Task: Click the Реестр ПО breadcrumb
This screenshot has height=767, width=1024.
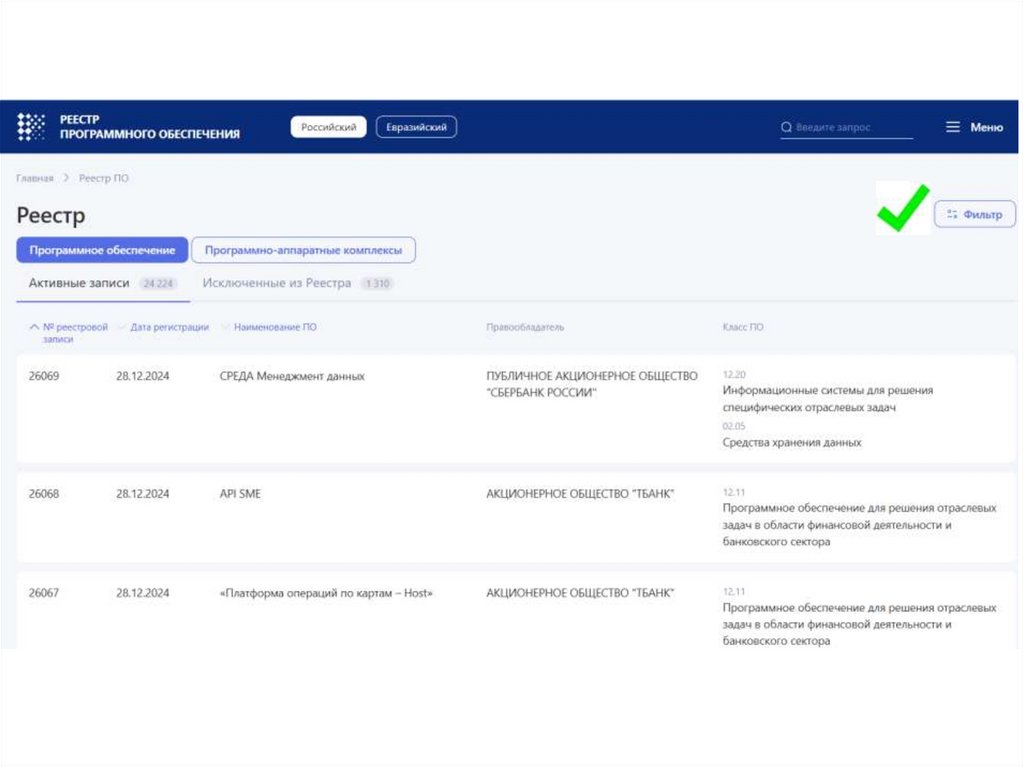Action: click(x=104, y=178)
